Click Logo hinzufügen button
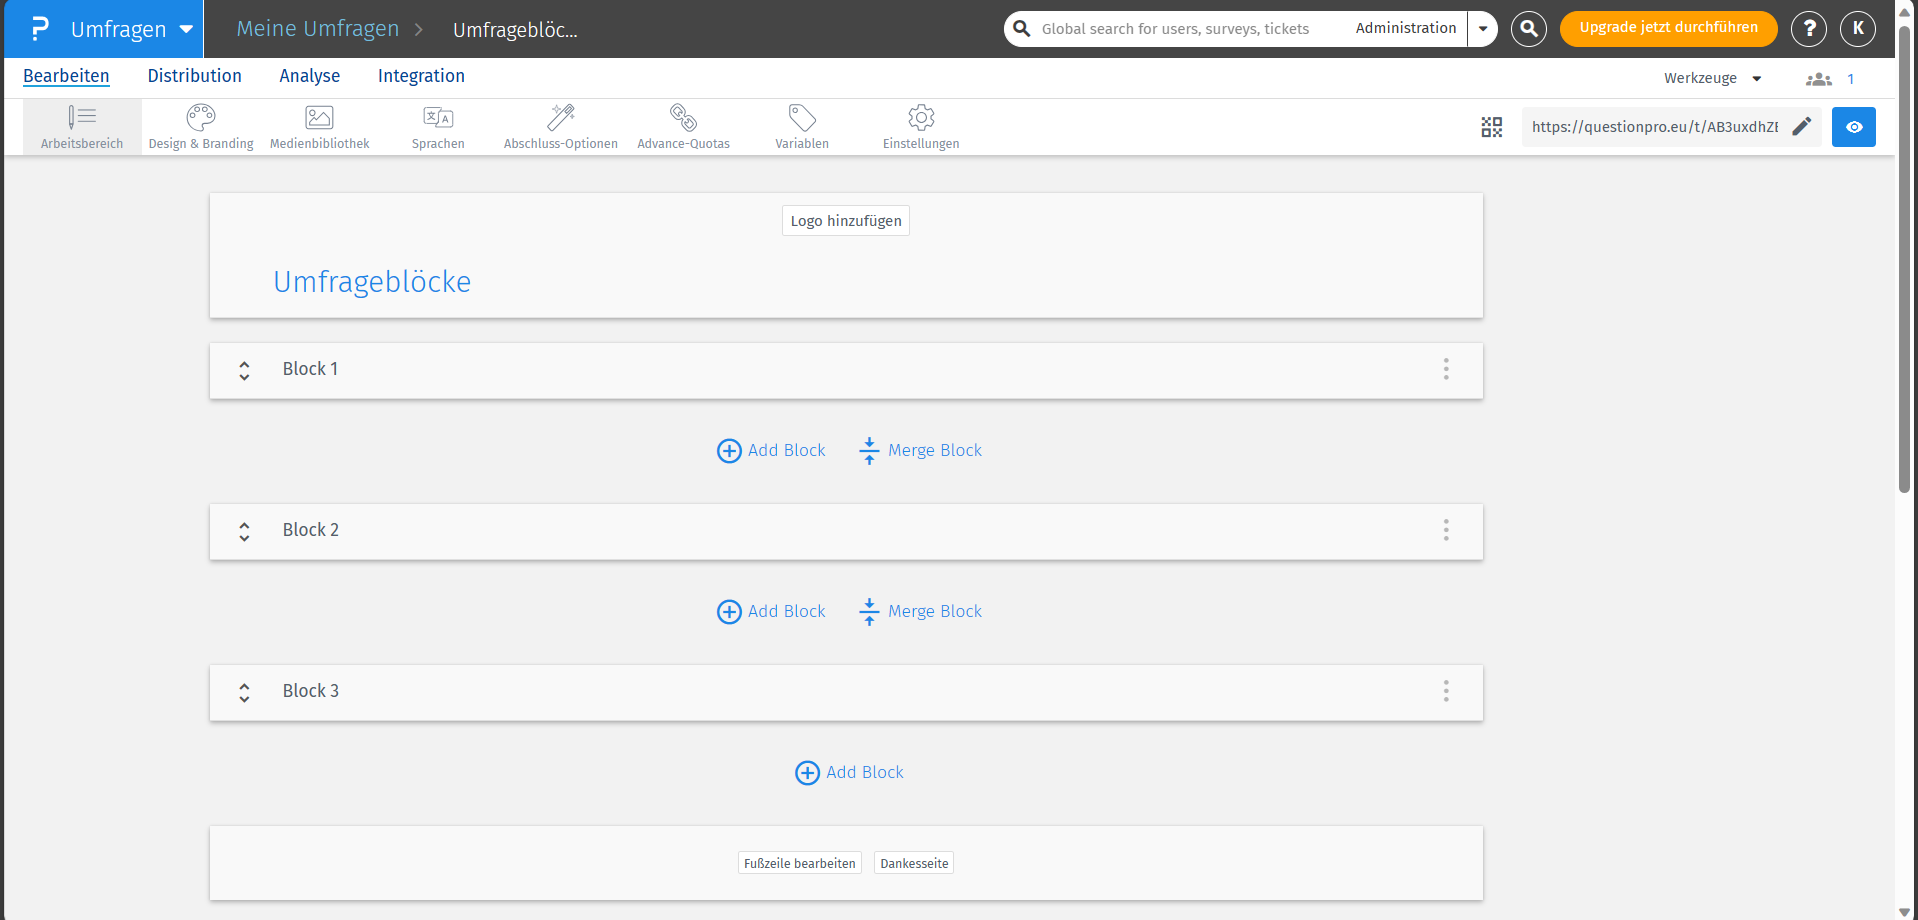1918x920 pixels. tap(846, 221)
